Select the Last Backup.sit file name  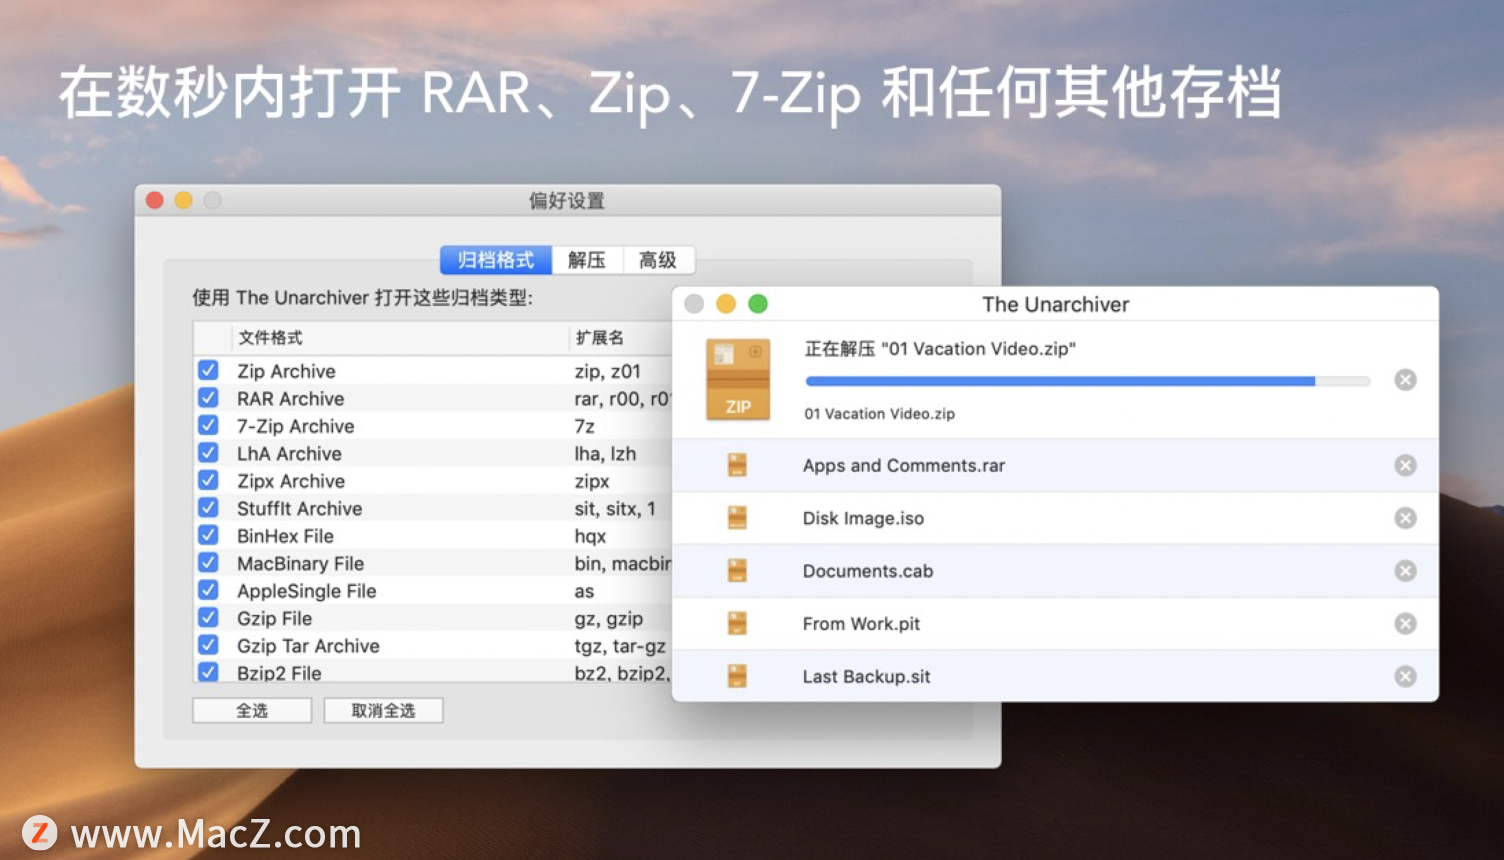point(866,677)
